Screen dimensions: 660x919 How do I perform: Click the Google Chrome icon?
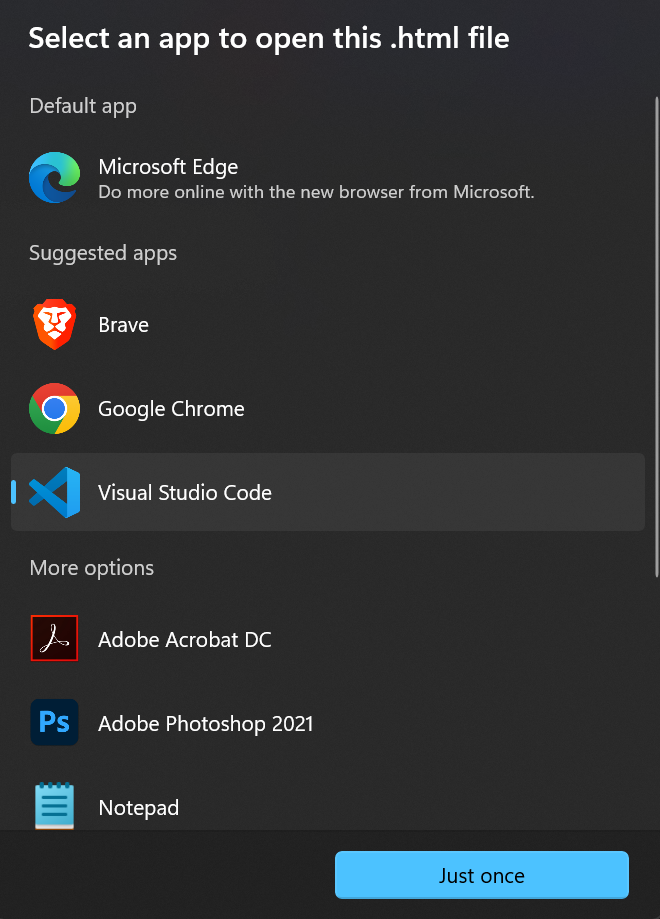pos(55,409)
